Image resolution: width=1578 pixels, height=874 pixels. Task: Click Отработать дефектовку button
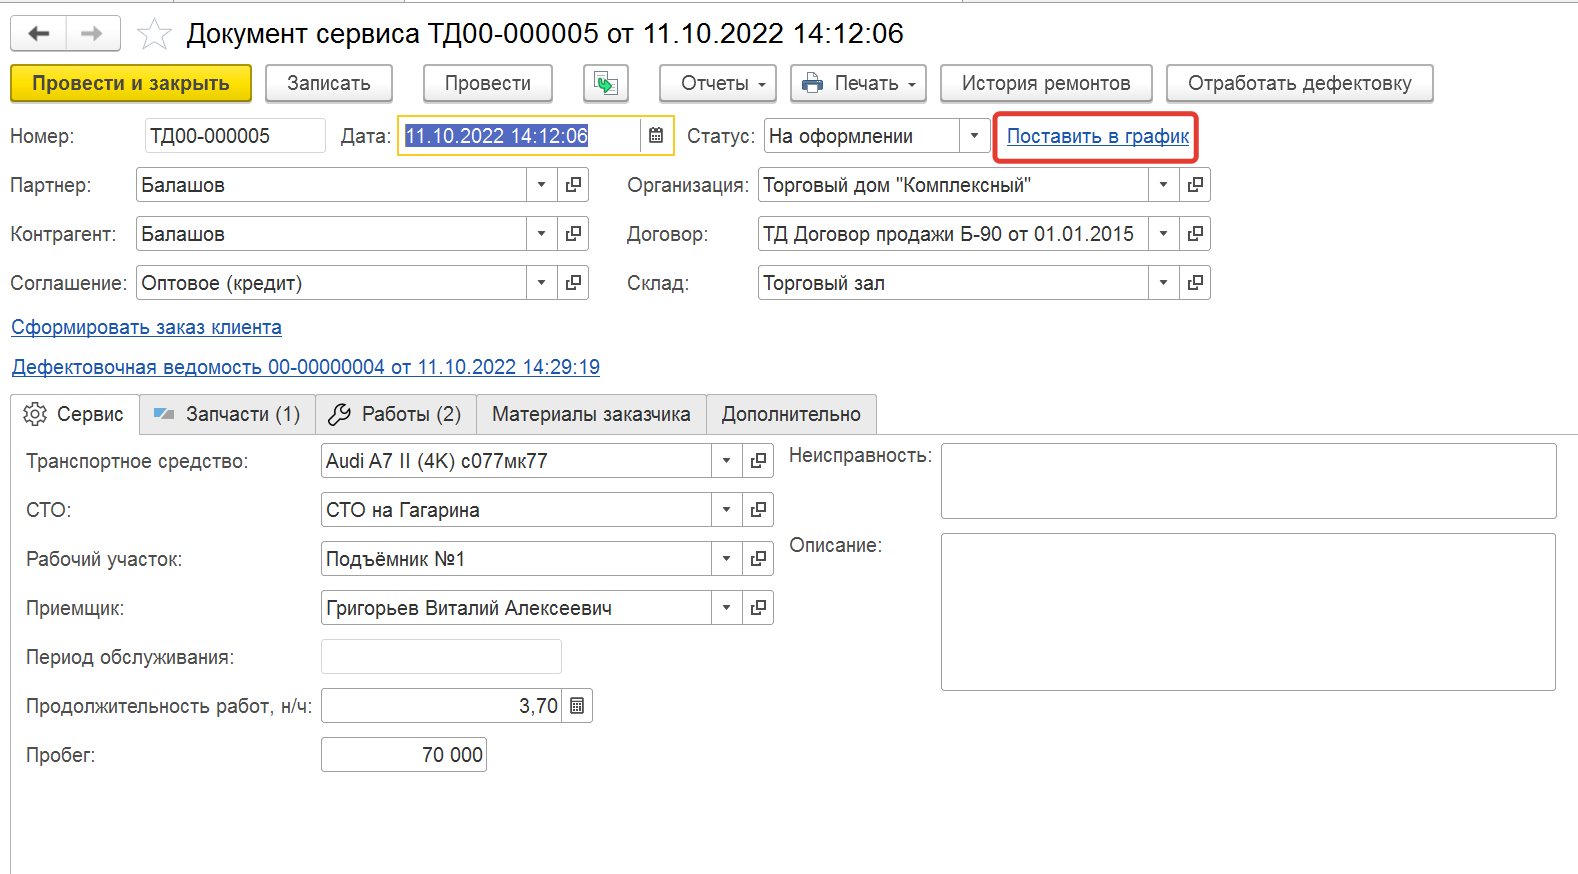[1300, 83]
